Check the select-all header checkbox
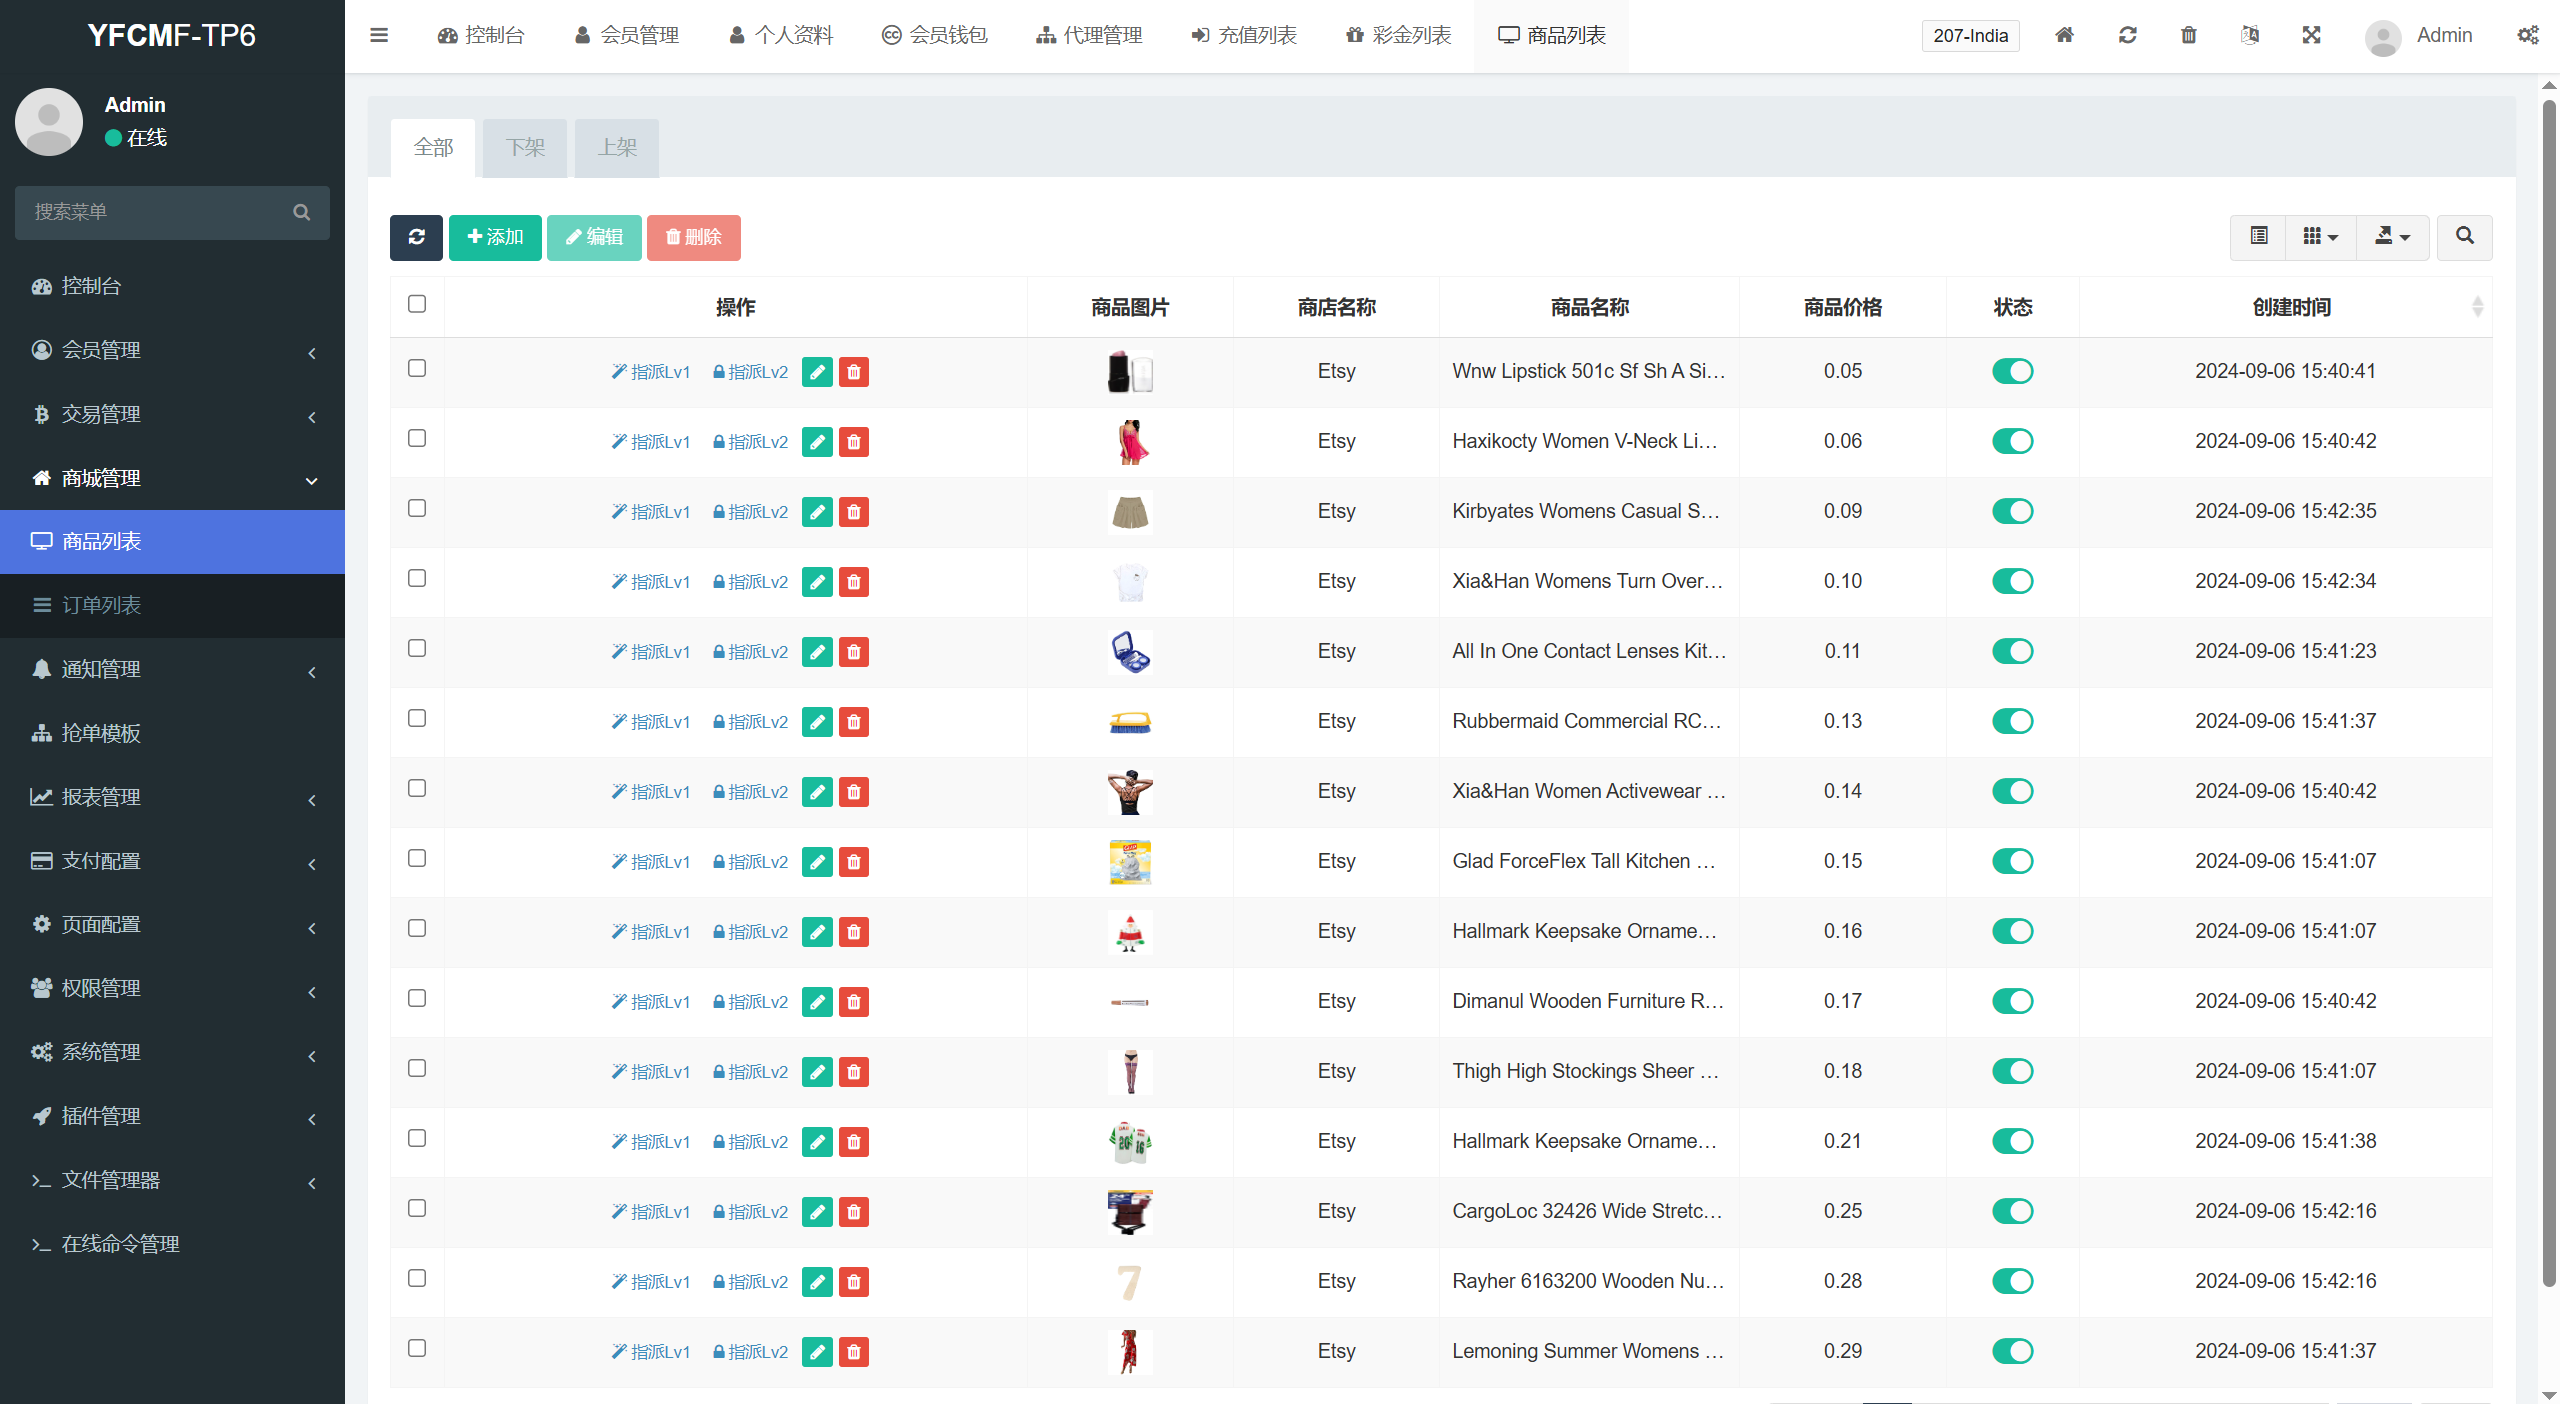Screen dimensions: 2560x1404 pos(417,304)
